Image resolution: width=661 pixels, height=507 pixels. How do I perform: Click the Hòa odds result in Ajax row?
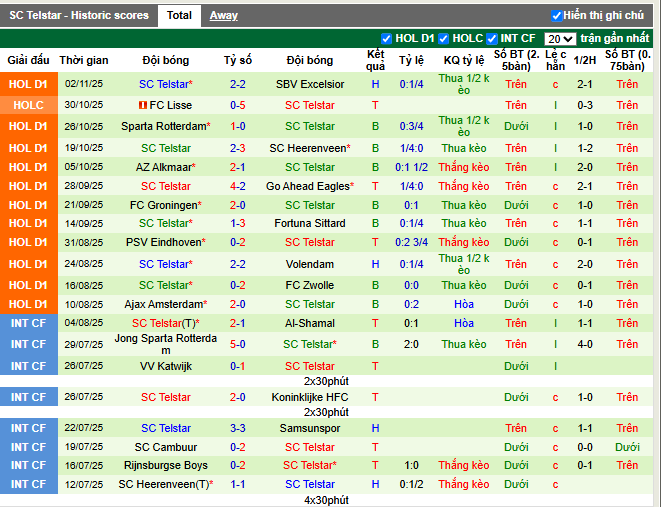coord(464,304)
